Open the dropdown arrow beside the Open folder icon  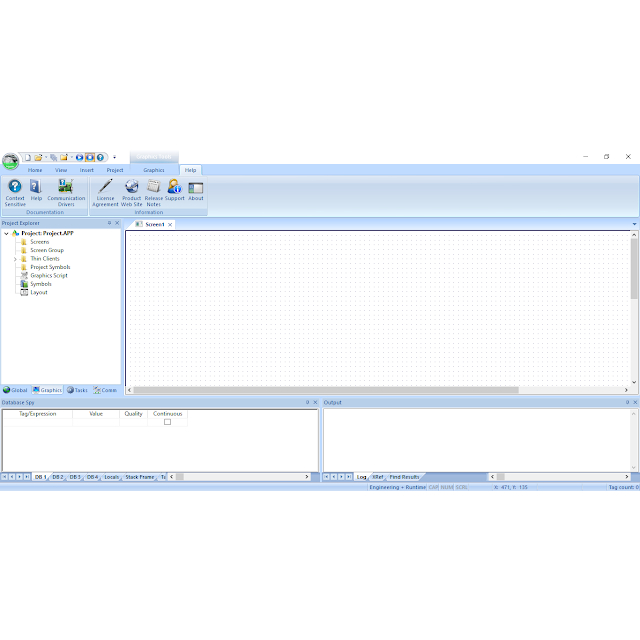[46, 158]
